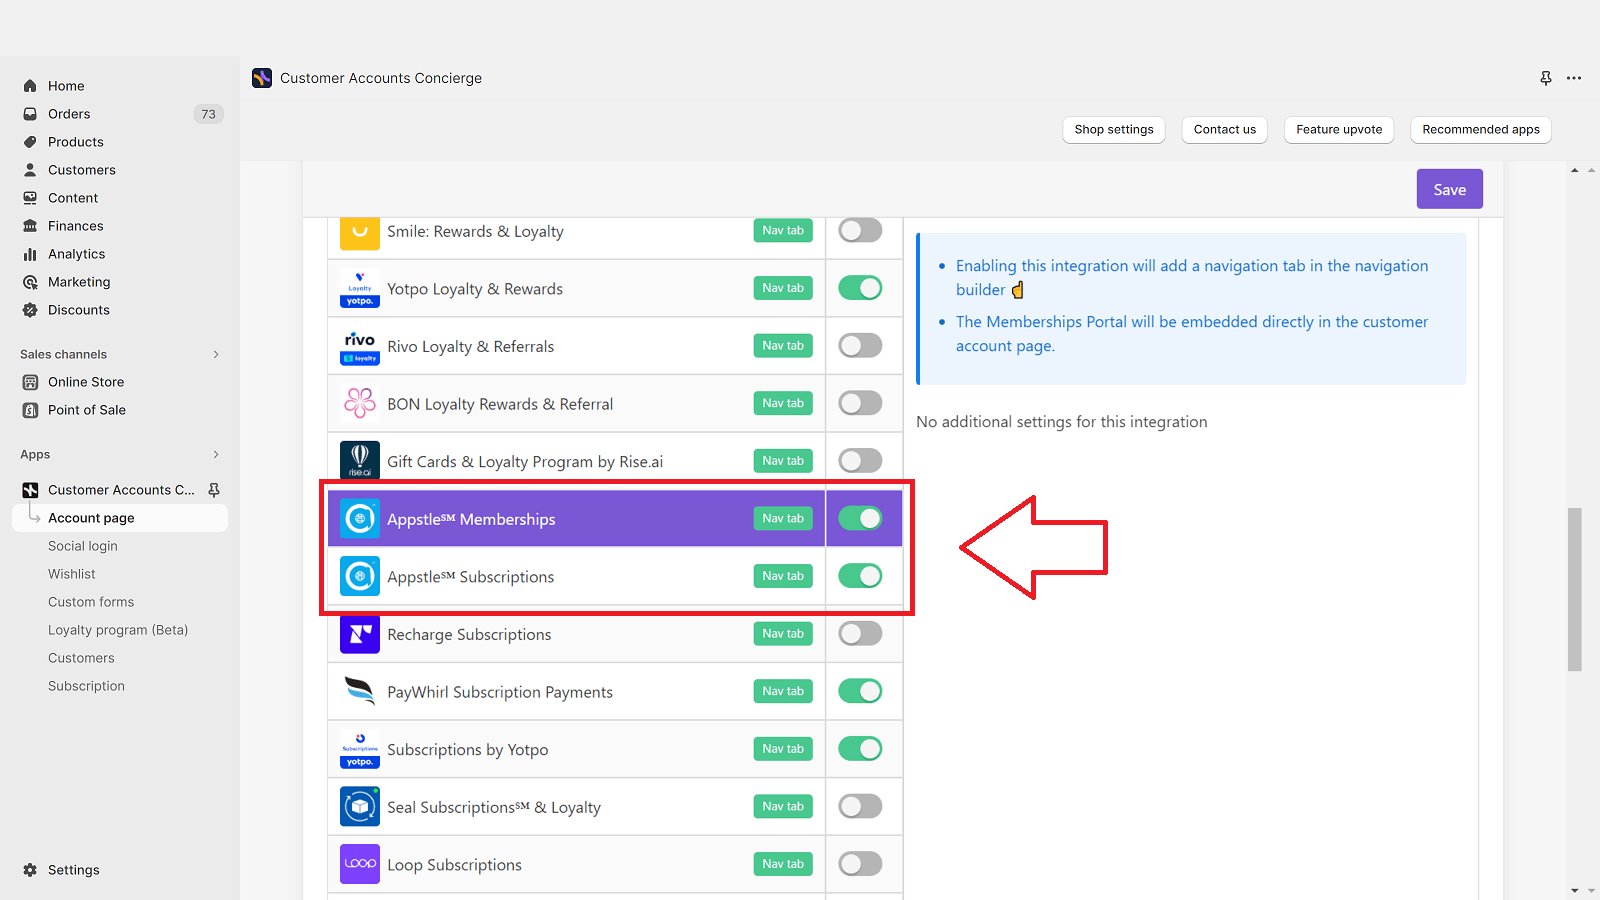Viewport: 1600px width, 900px height.
Task: Open the Analytics bar chart icon
Action: tap(30, 254)
